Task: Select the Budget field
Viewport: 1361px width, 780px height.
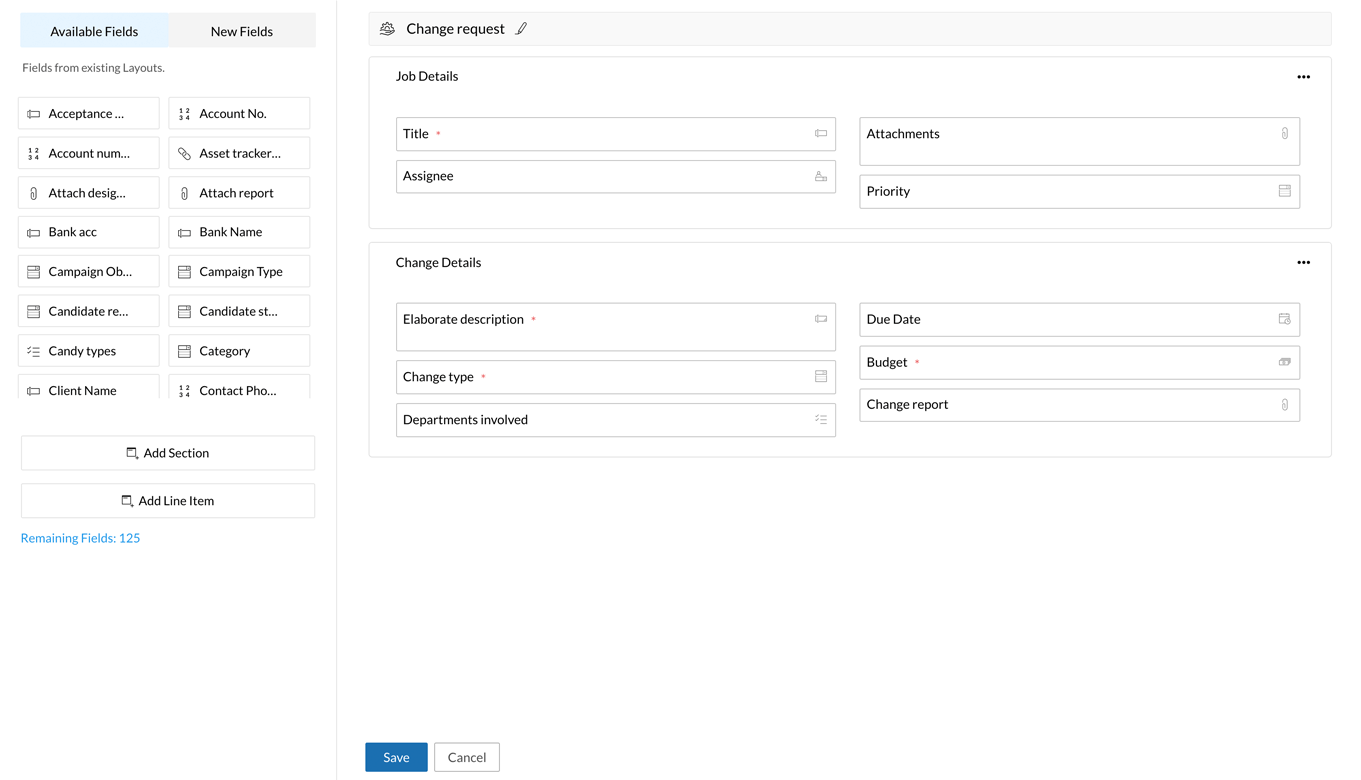Action: point(1080,362)
